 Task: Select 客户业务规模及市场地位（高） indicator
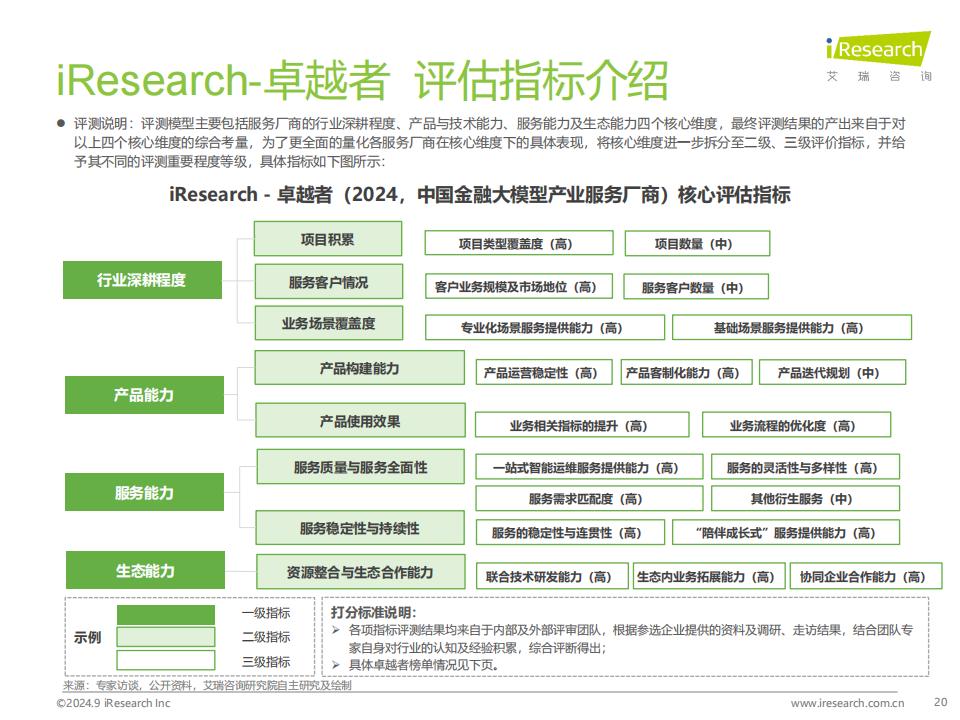coord(519,287)
